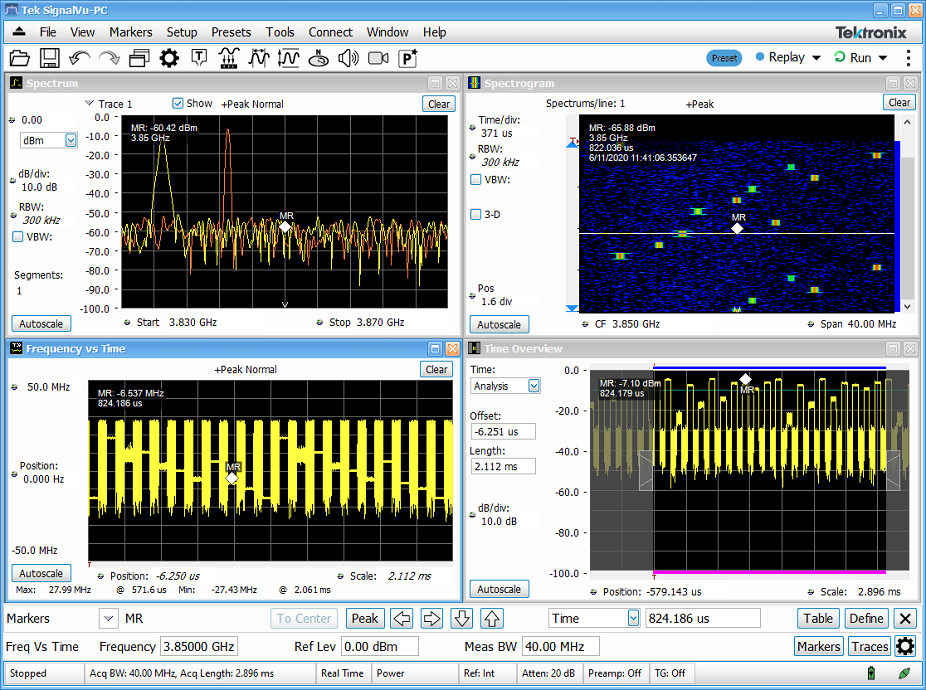Open the Setup menu
Image resolution: width=926 pixels, height=690 pixels.
pyautogui.click(x=181, y=32)
